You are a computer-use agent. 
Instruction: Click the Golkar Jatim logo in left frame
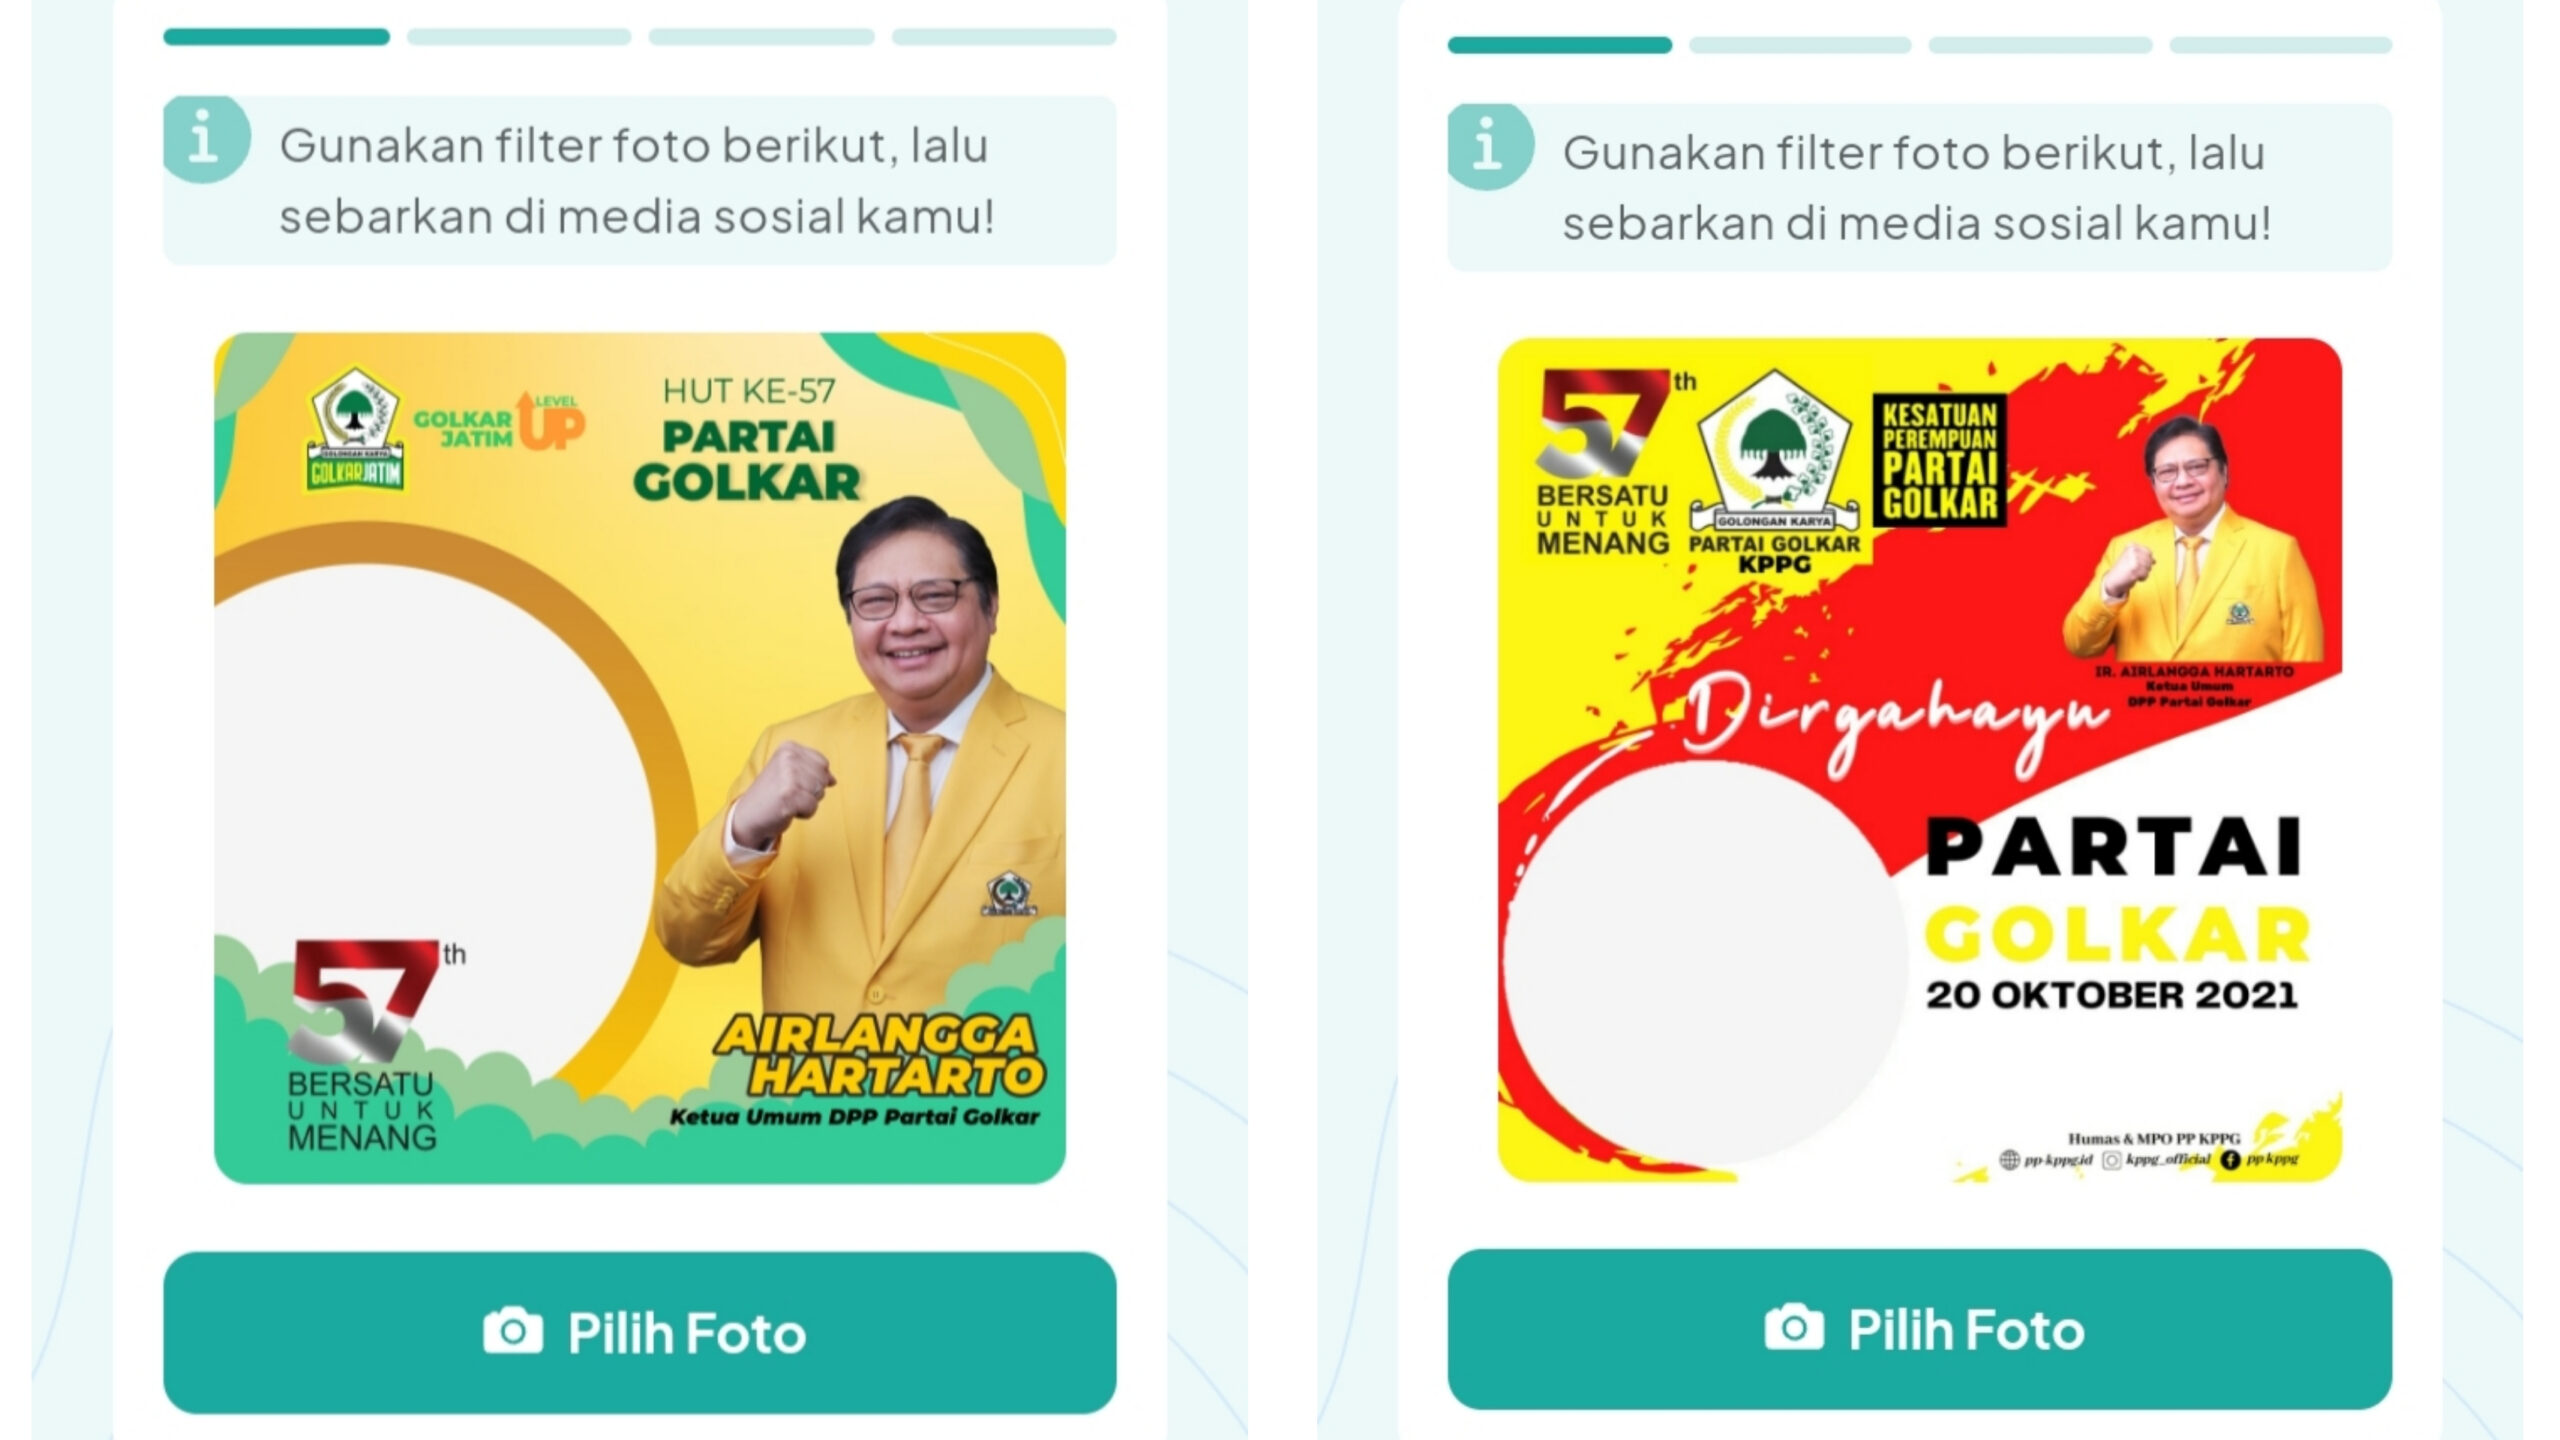click(356, 429)
